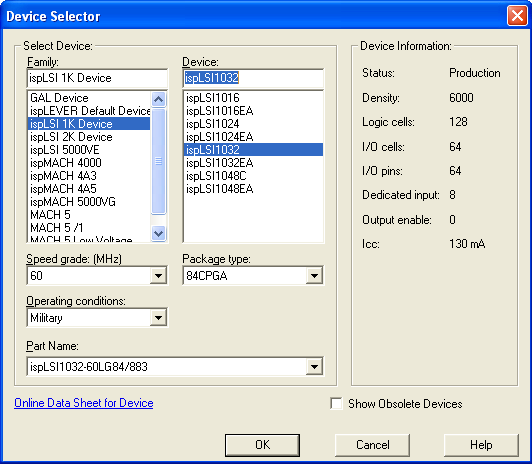Click Family list scroll down arrow
The height and width of the screenshot is (464, 532).
(158, 233)
